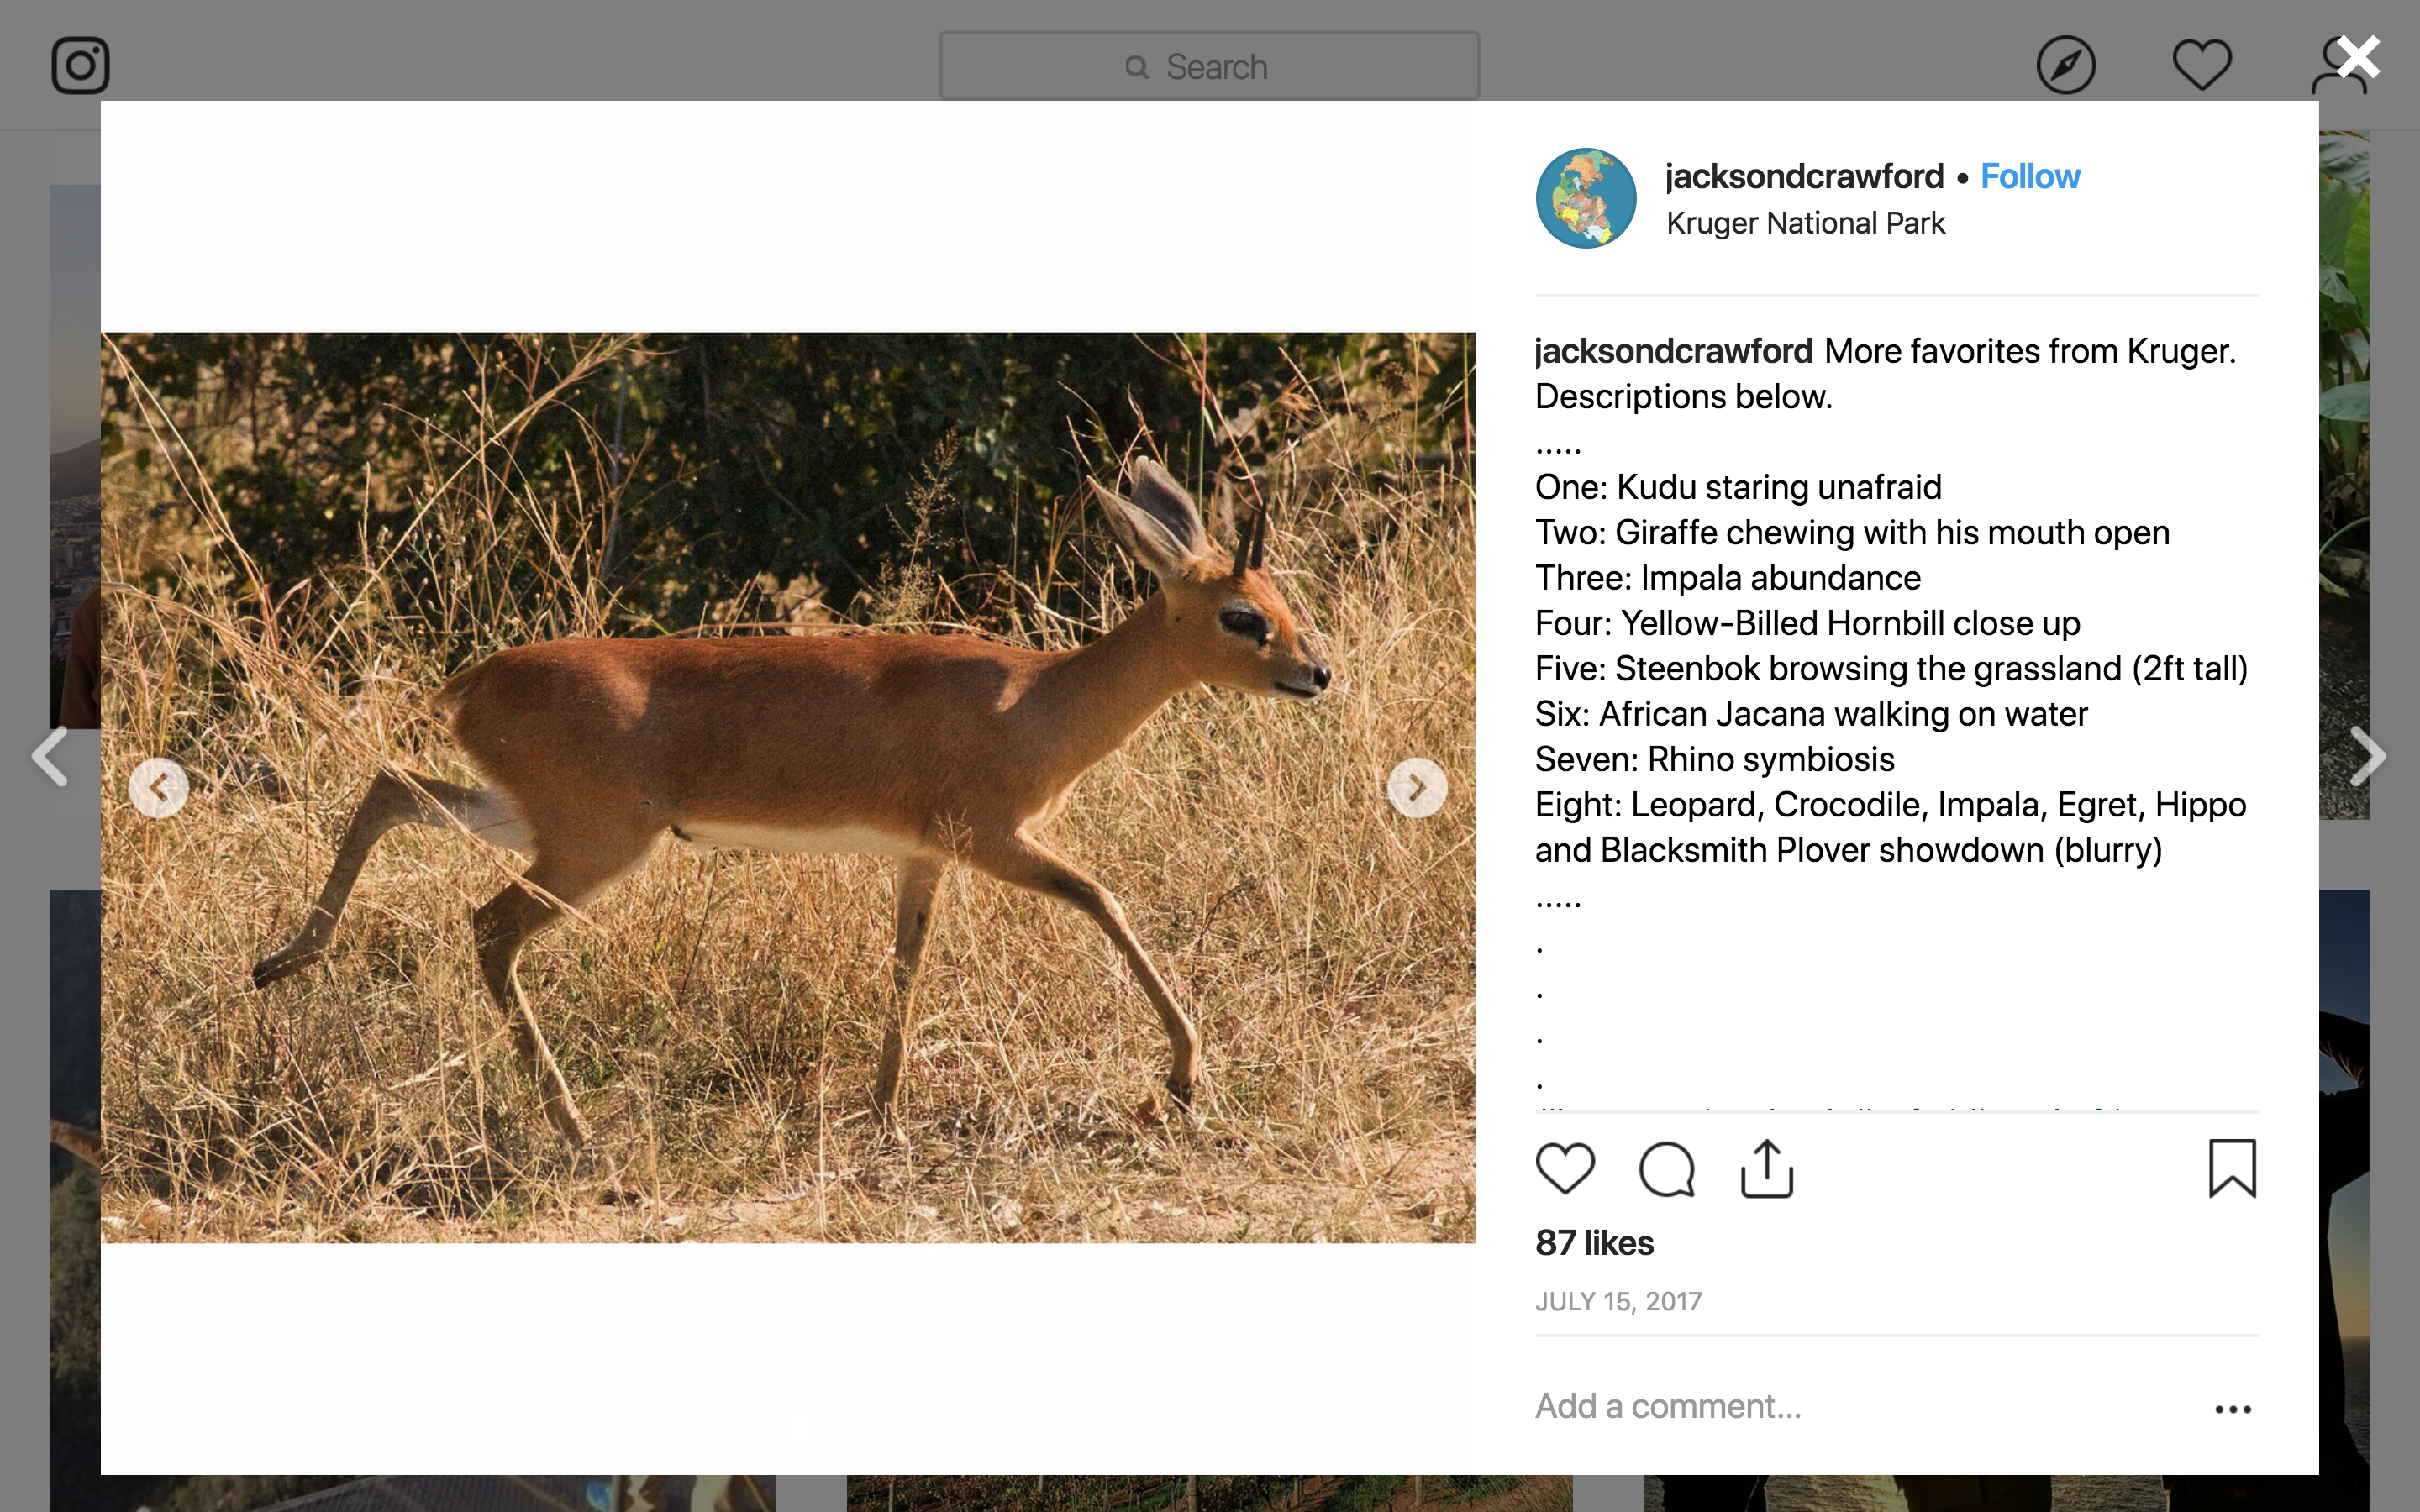
Task: Click the Instagram logo home icon
Action: (x=80, y=66)
